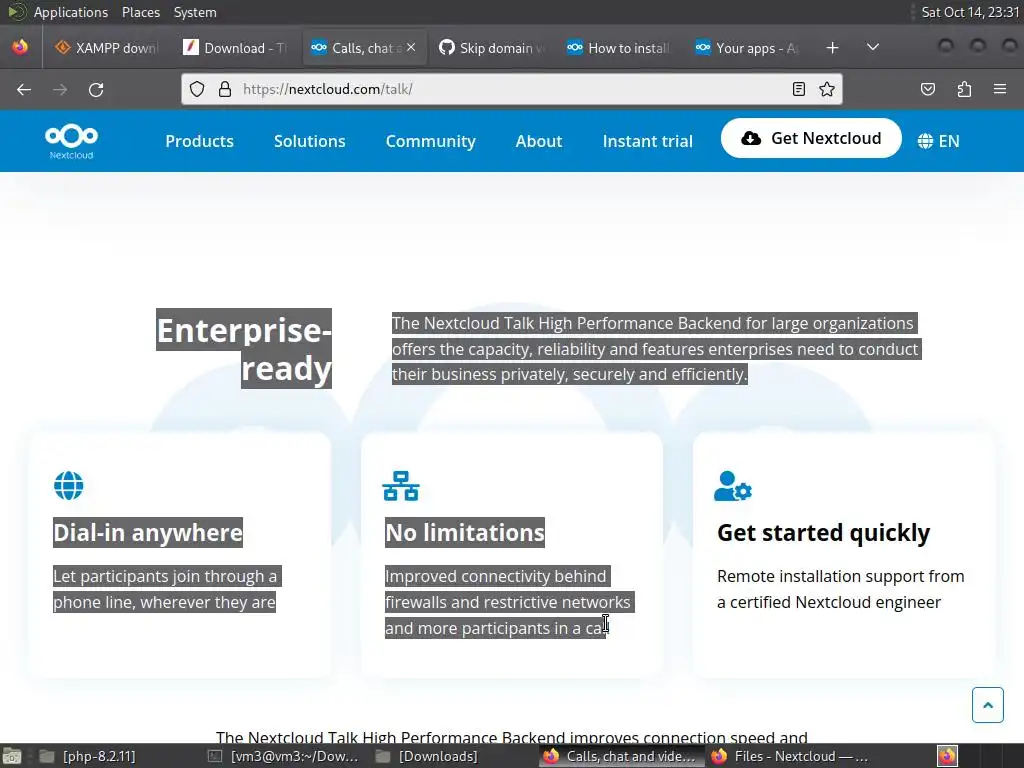Image resolution: width=1024 pixels, height=768 pixels.
Task: Switch to the Download tab
Action: [235, 48]
